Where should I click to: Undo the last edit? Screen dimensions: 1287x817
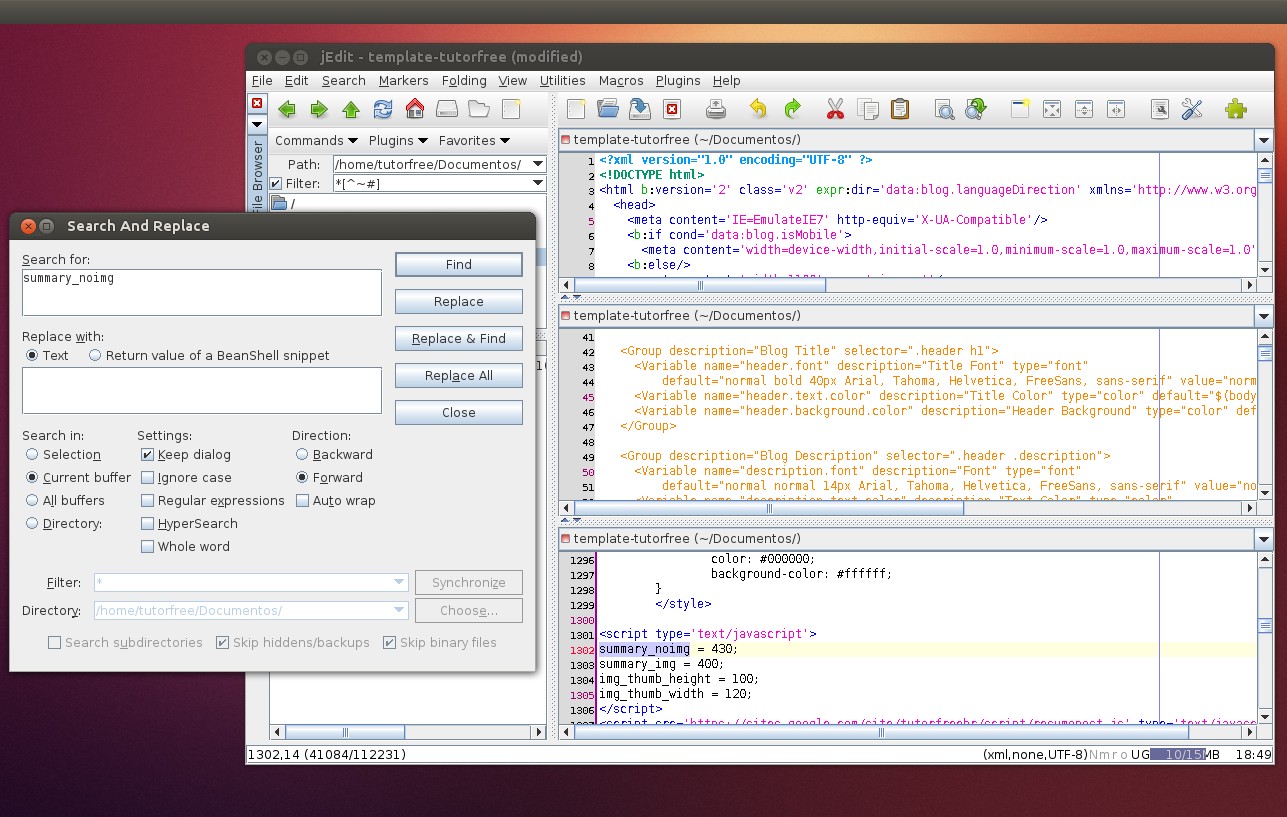759,110
